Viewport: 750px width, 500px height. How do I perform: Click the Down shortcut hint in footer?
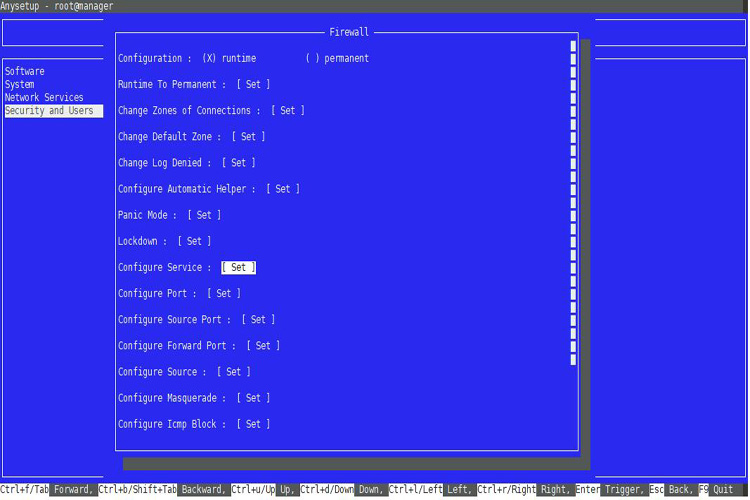pyautogui.click(x=371, y=489)
